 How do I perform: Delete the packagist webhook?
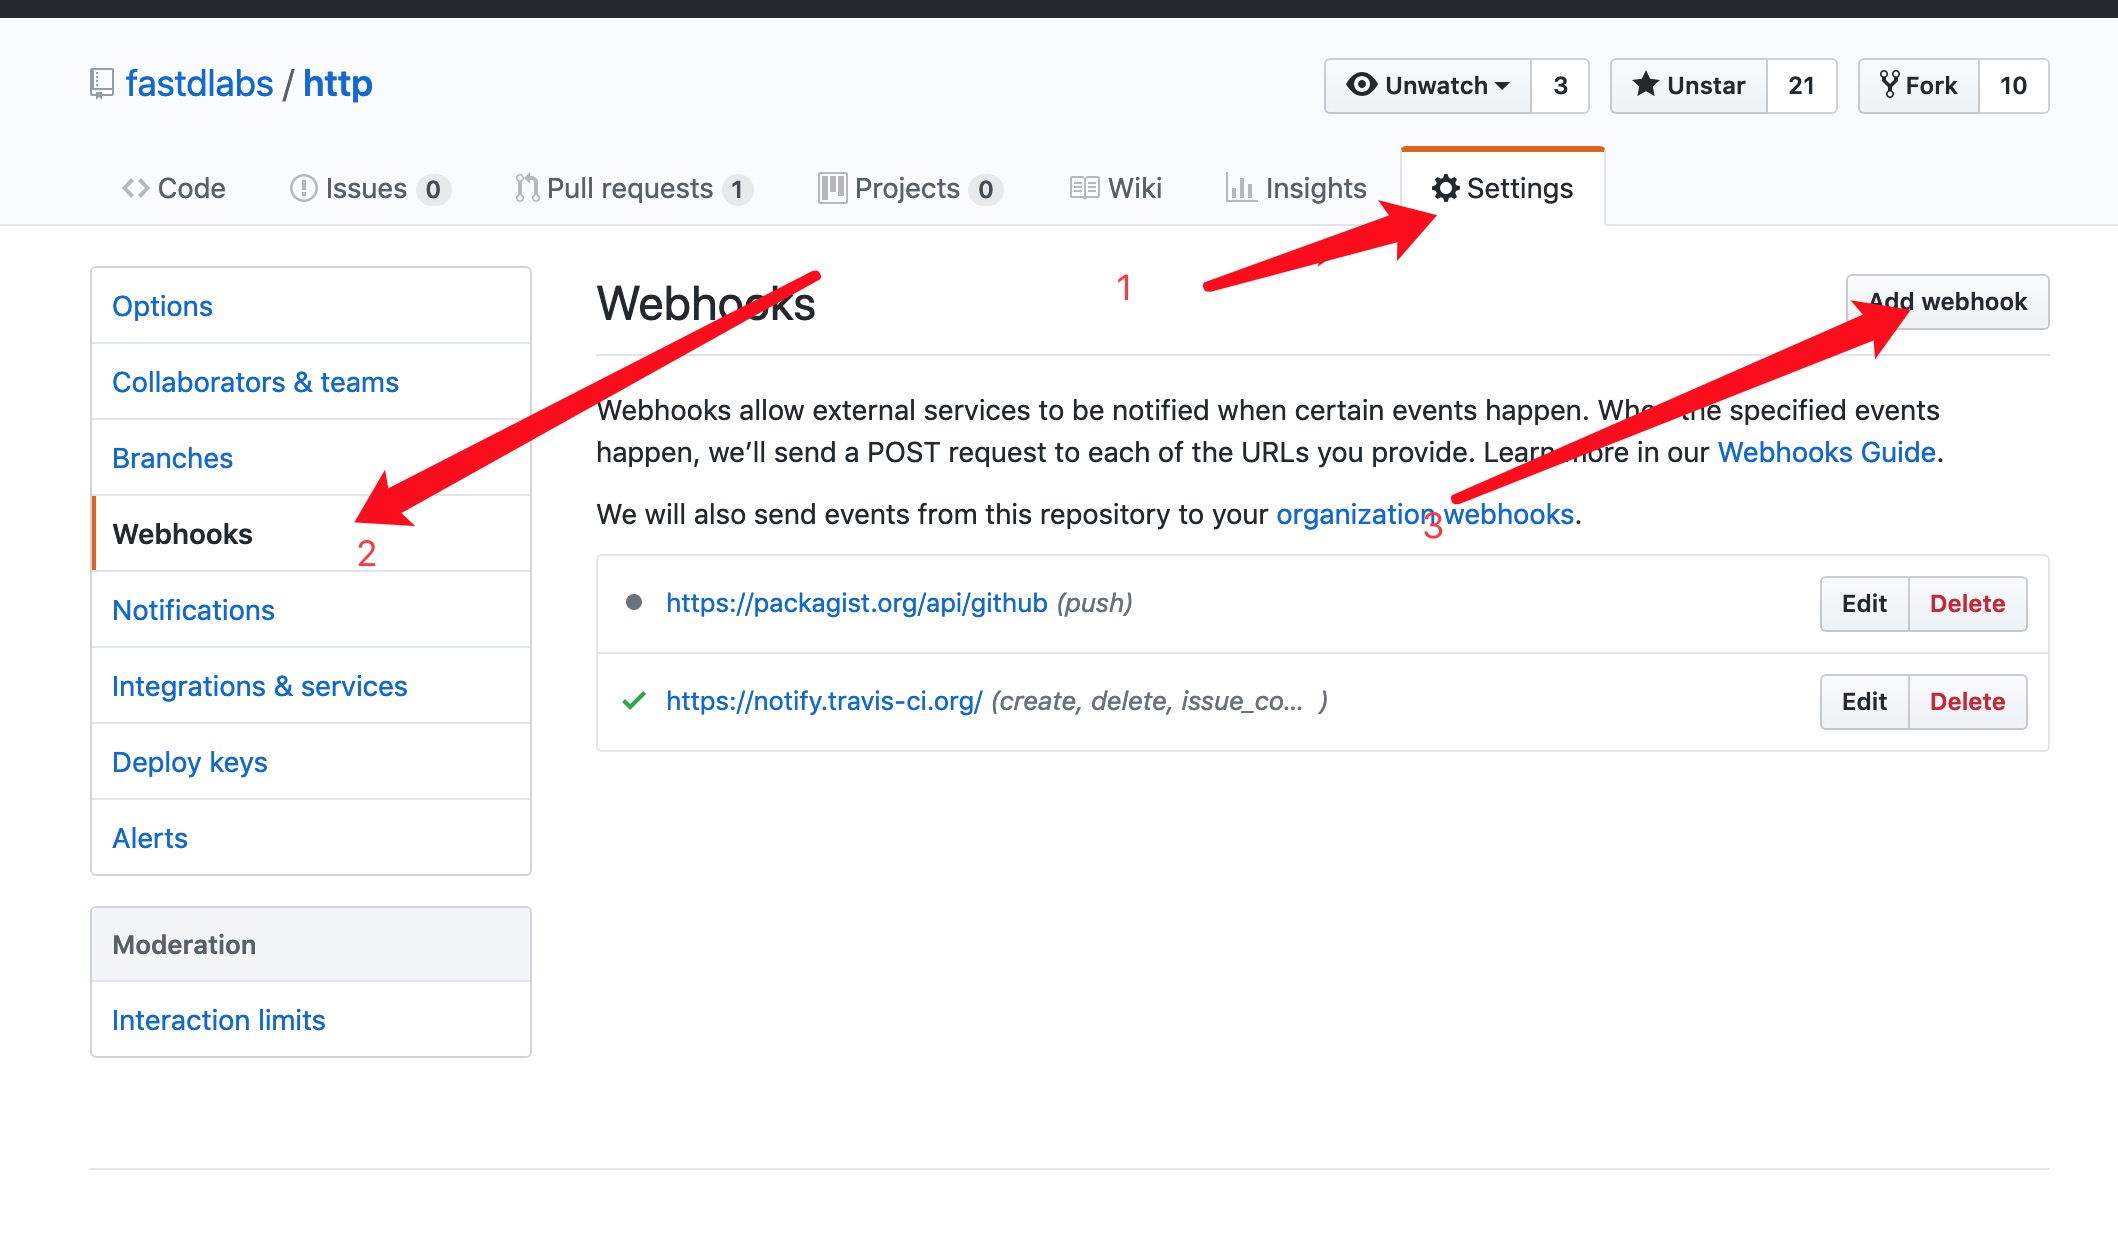[1966, 604]
